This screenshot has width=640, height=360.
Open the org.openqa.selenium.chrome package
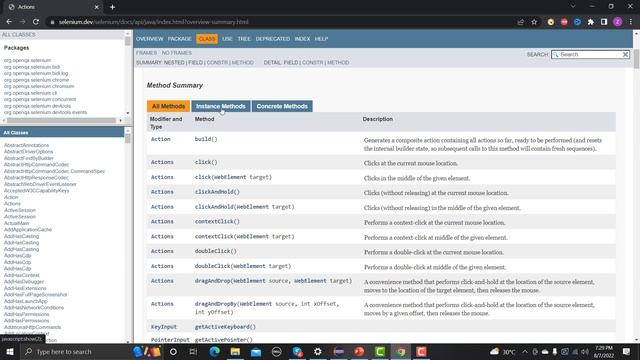(x=36, y=80)
